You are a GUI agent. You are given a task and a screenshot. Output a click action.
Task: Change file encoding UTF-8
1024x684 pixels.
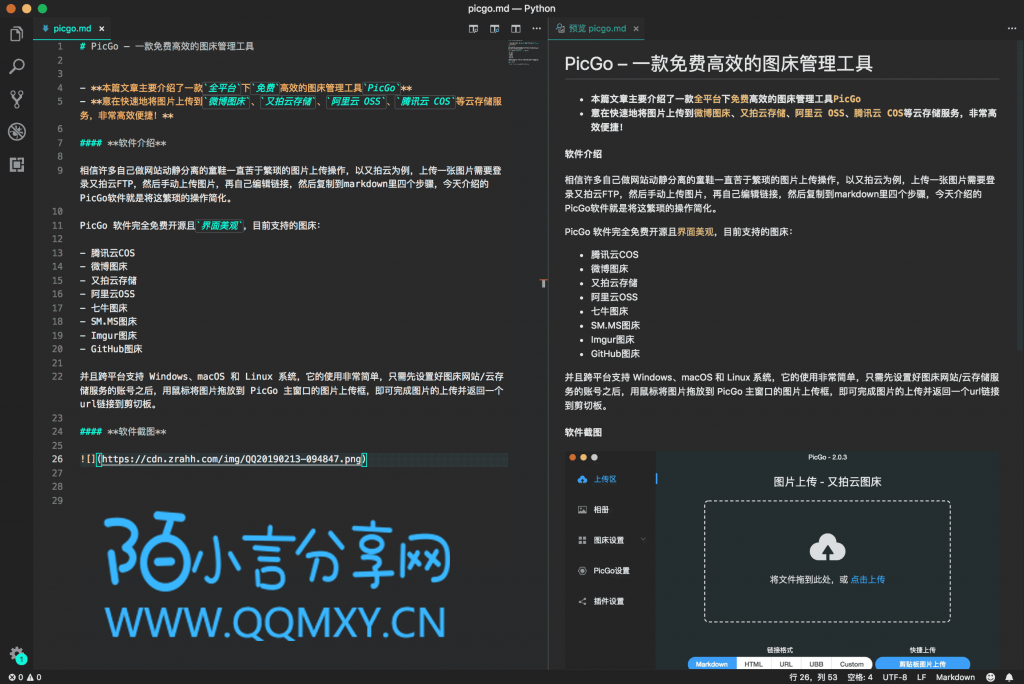[895, 677]
